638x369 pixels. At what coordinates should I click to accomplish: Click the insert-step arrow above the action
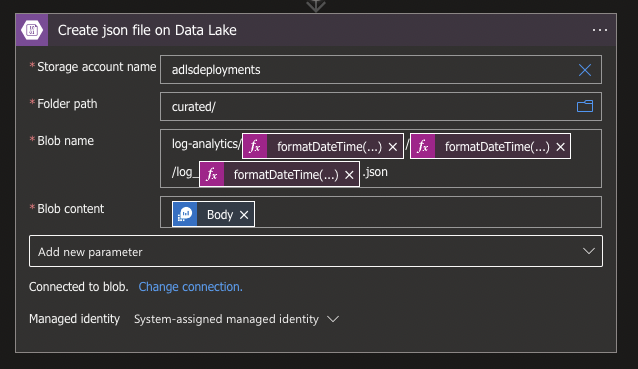[316, 5]
